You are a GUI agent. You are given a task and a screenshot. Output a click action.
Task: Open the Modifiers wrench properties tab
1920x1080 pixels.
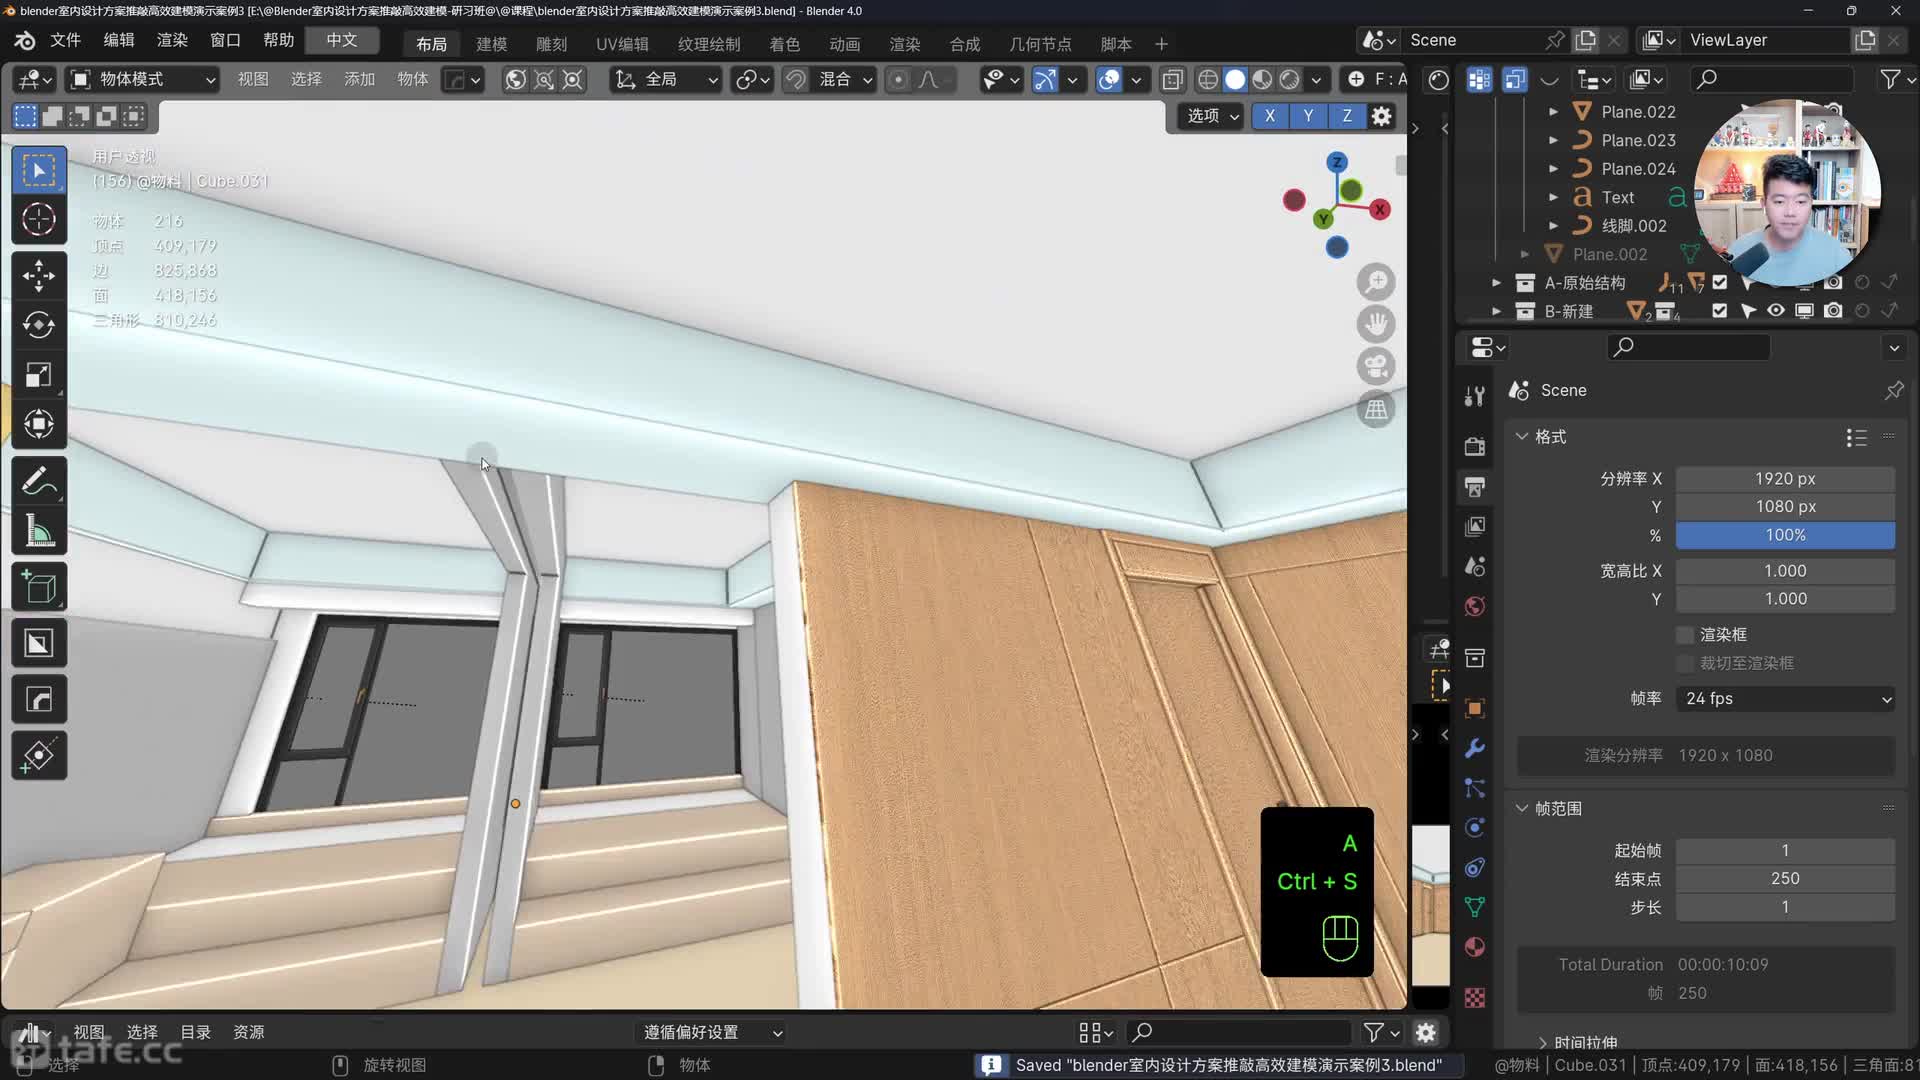click(x=1474, y=749)
